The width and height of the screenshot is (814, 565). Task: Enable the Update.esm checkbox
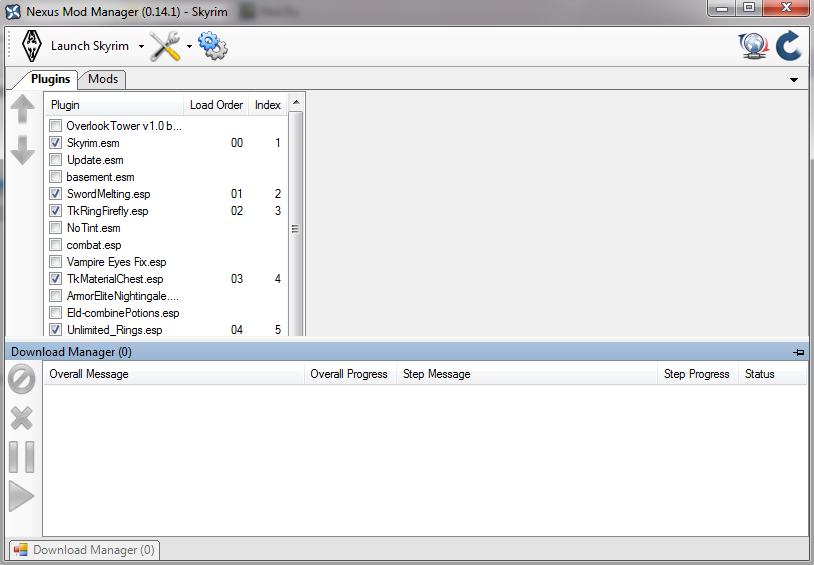coord(56,160)
